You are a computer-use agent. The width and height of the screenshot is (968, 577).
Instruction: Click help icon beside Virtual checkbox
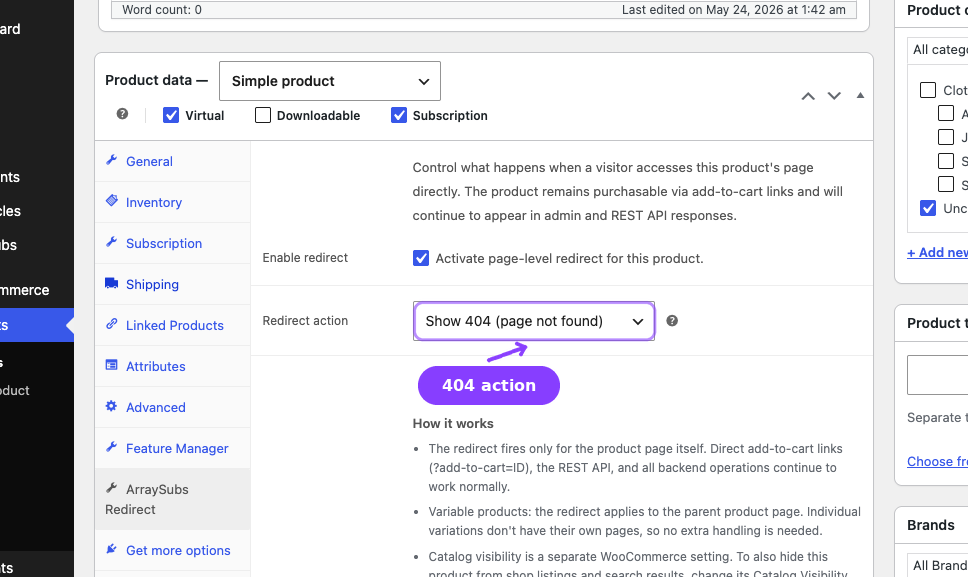[122, 114]
